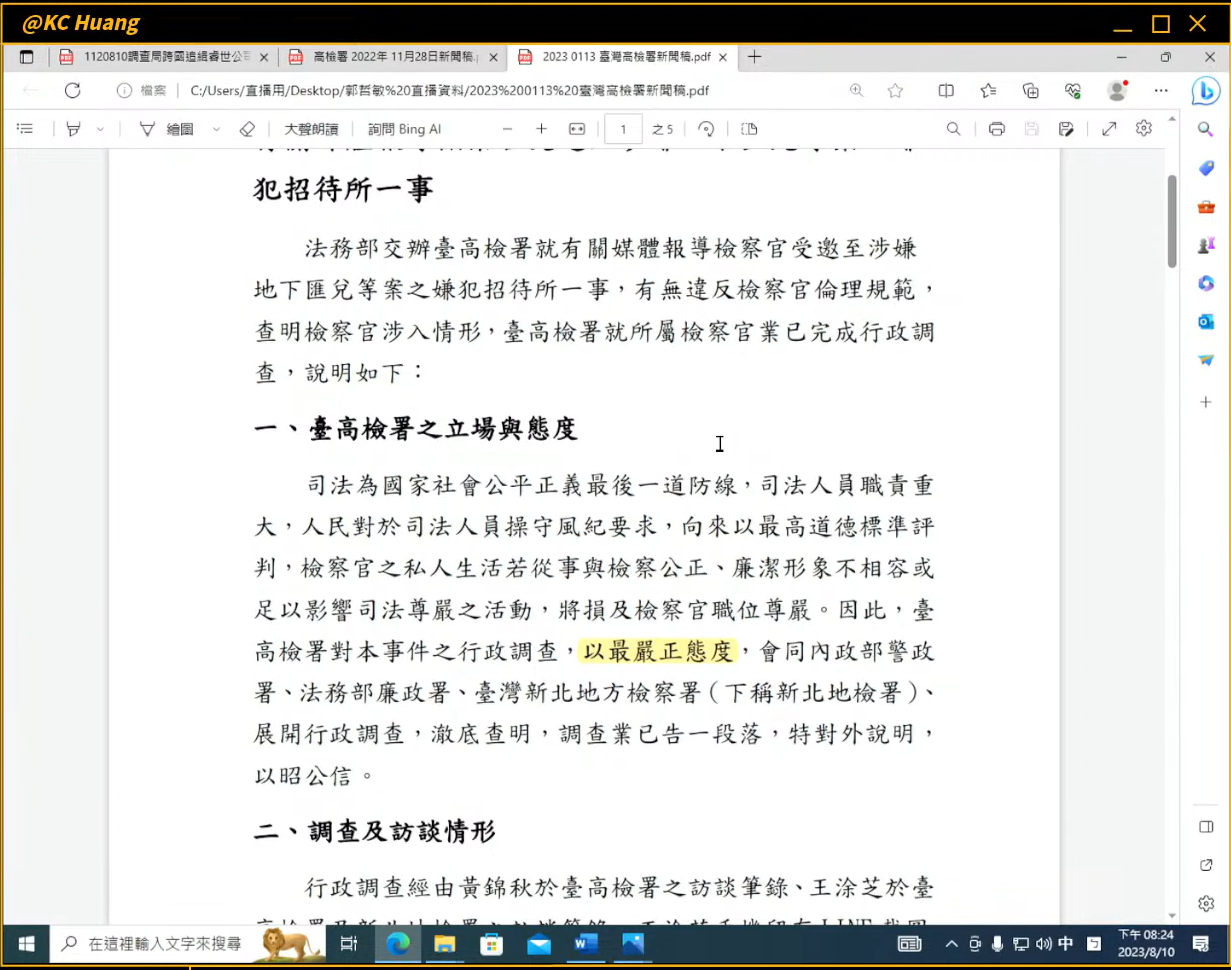Click the 大聲朗讀 read aloud button

point(311,129)
